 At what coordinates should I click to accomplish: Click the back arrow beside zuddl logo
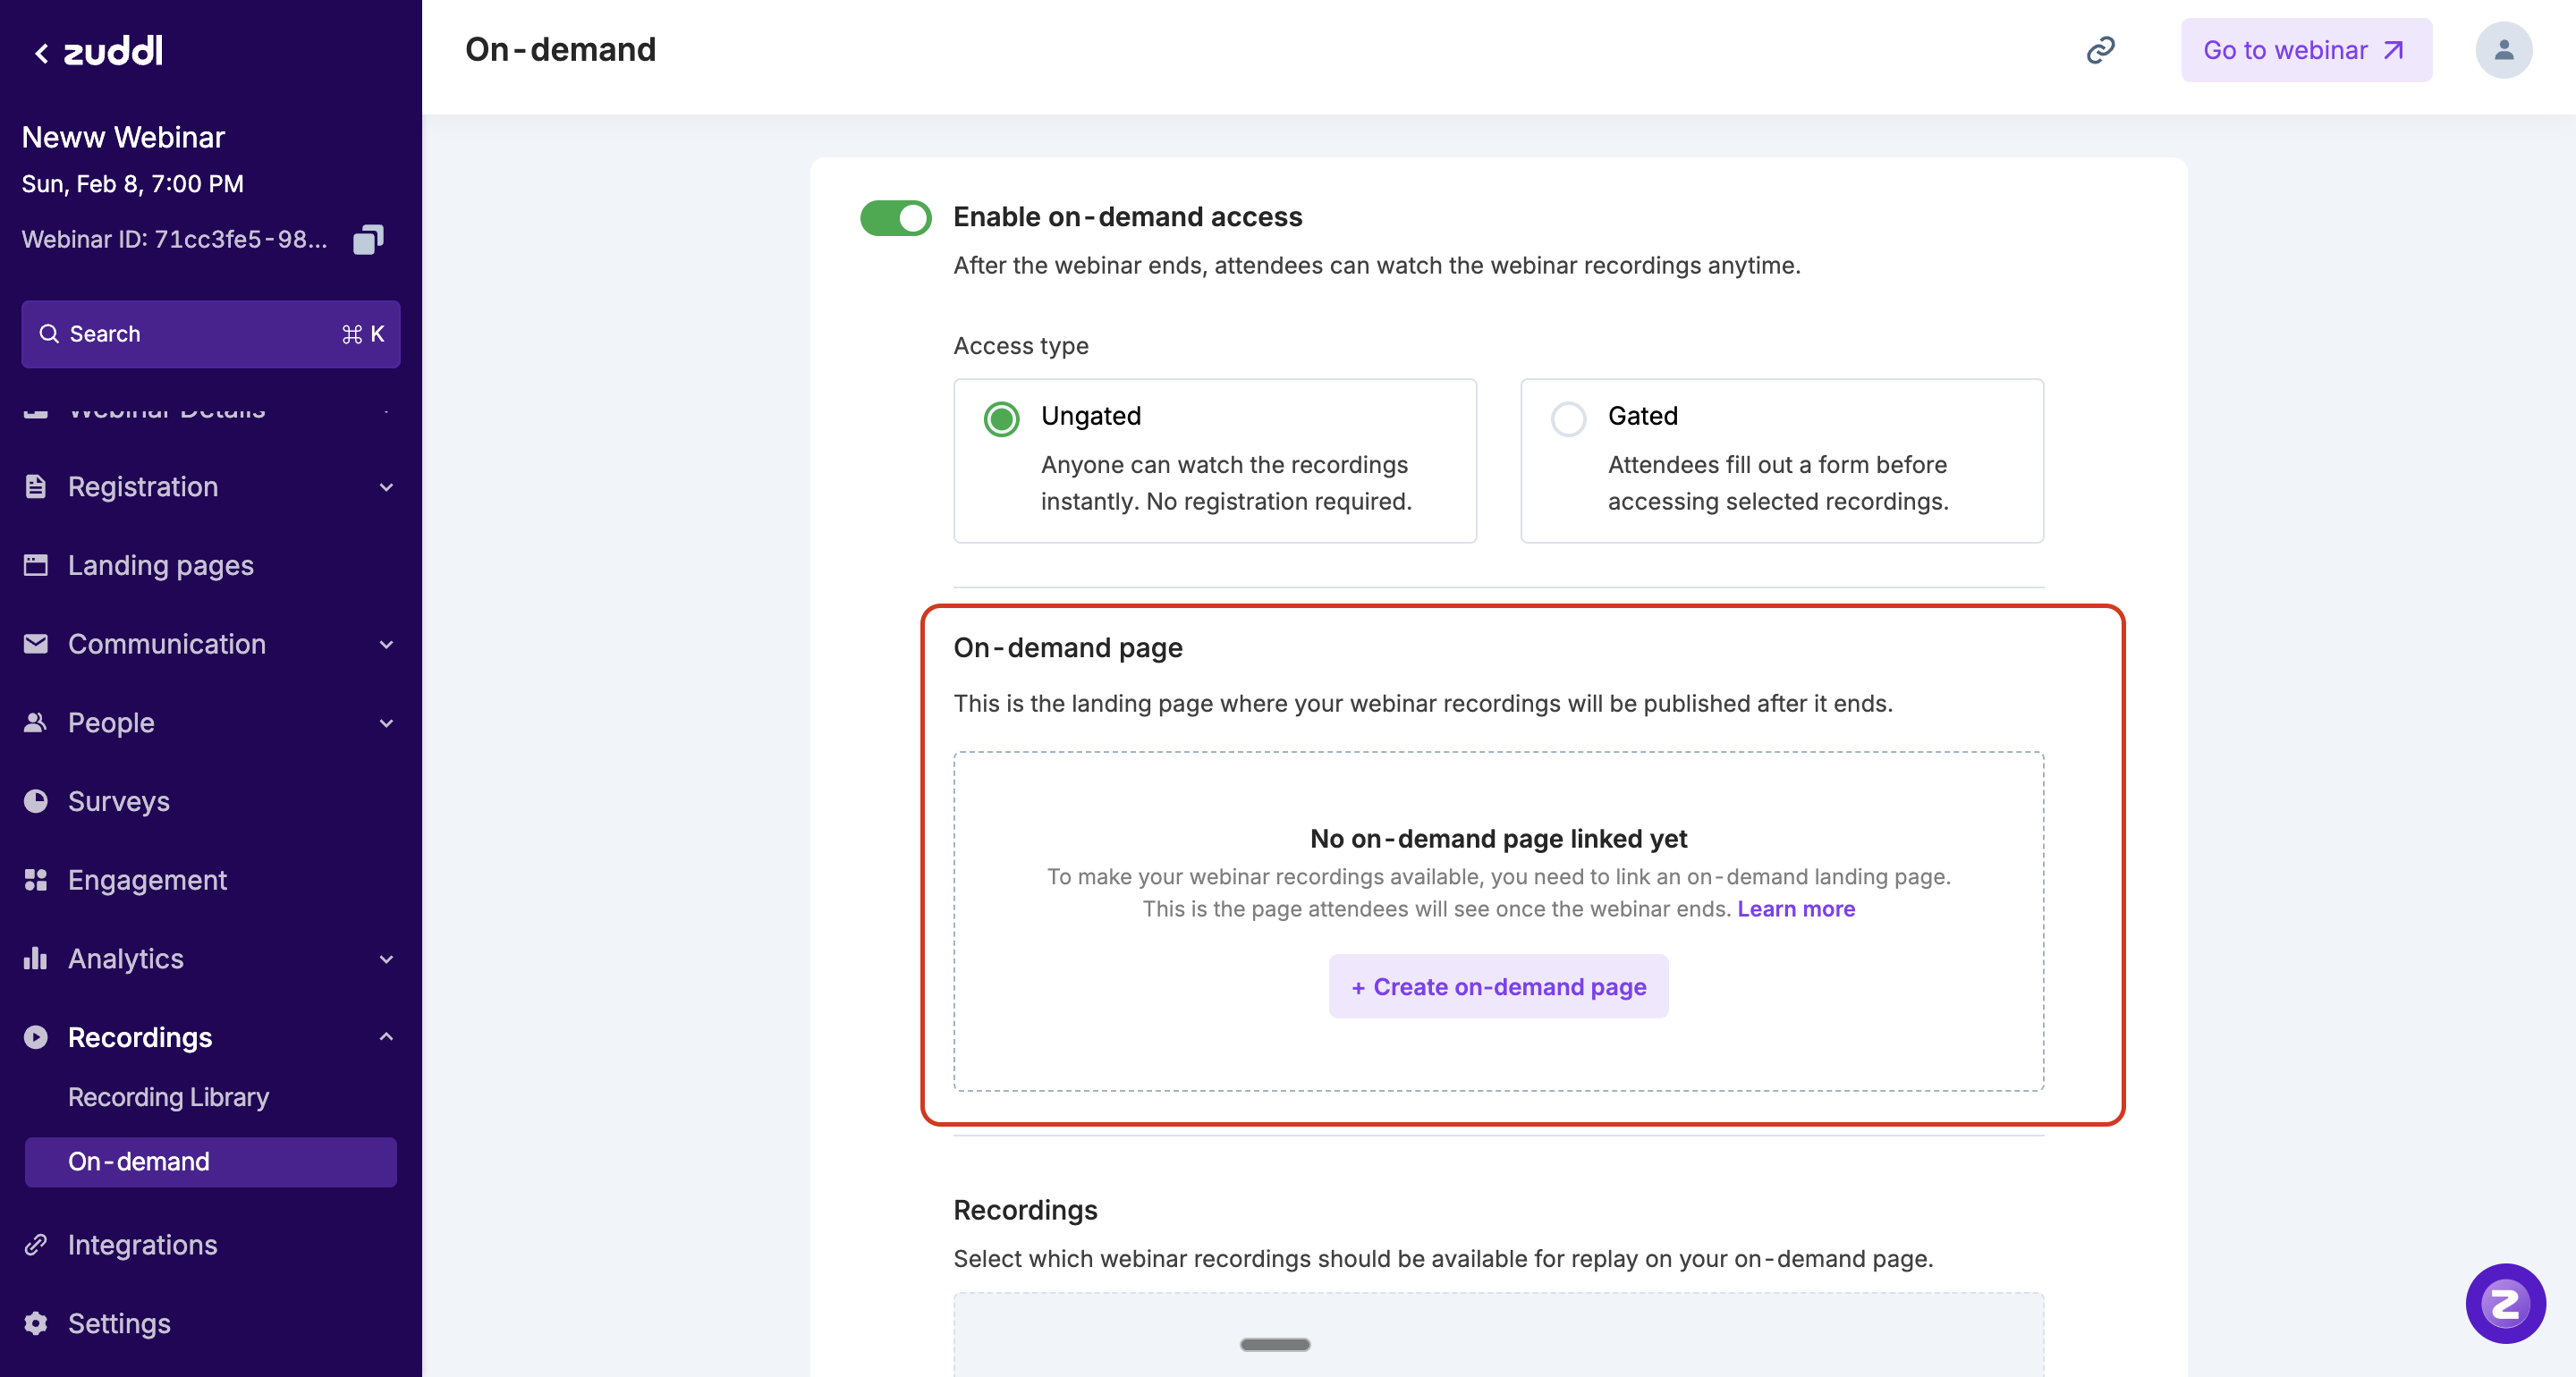click(x=41, y=52)
